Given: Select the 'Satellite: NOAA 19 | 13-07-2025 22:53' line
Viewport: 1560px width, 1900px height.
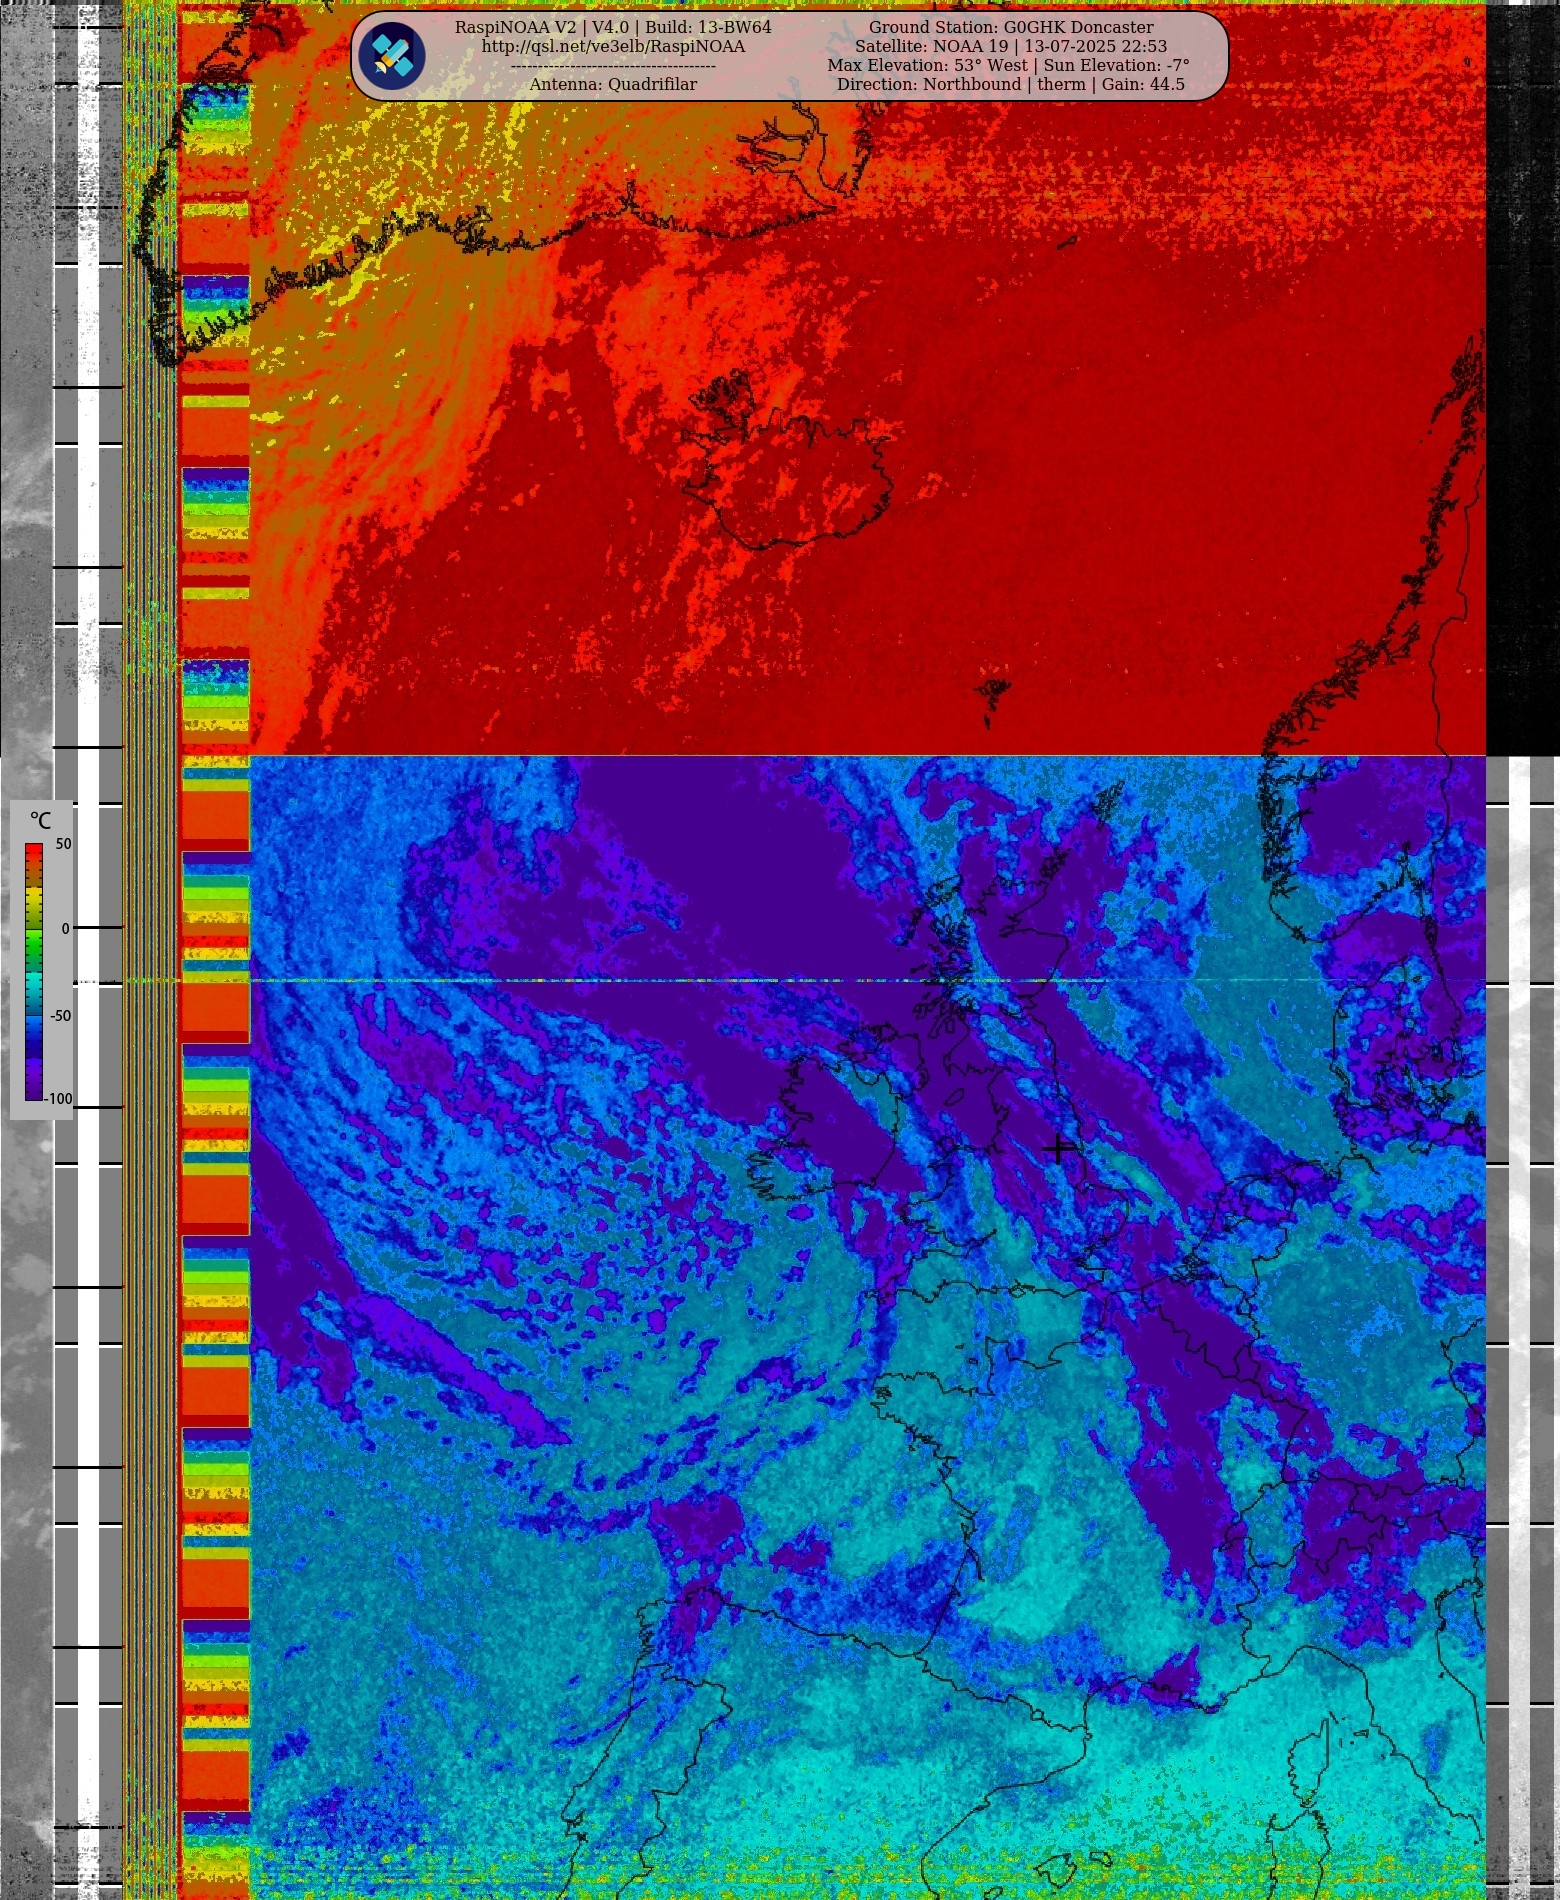Looking at the screenshot, I should pyautogui.click(x=1011, y=46).
